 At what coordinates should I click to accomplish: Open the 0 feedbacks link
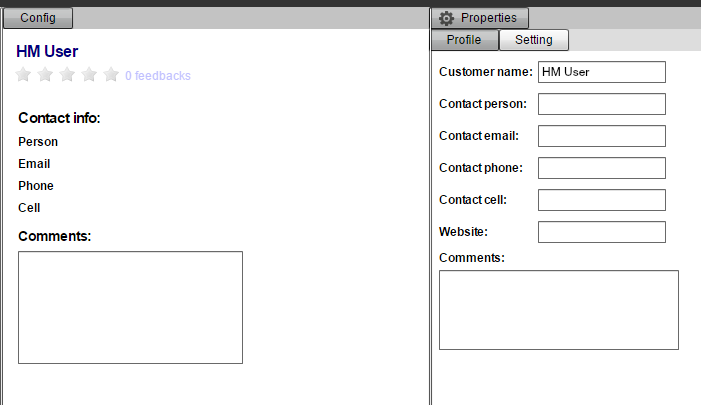pyautogui.click(x=158, y=76)
